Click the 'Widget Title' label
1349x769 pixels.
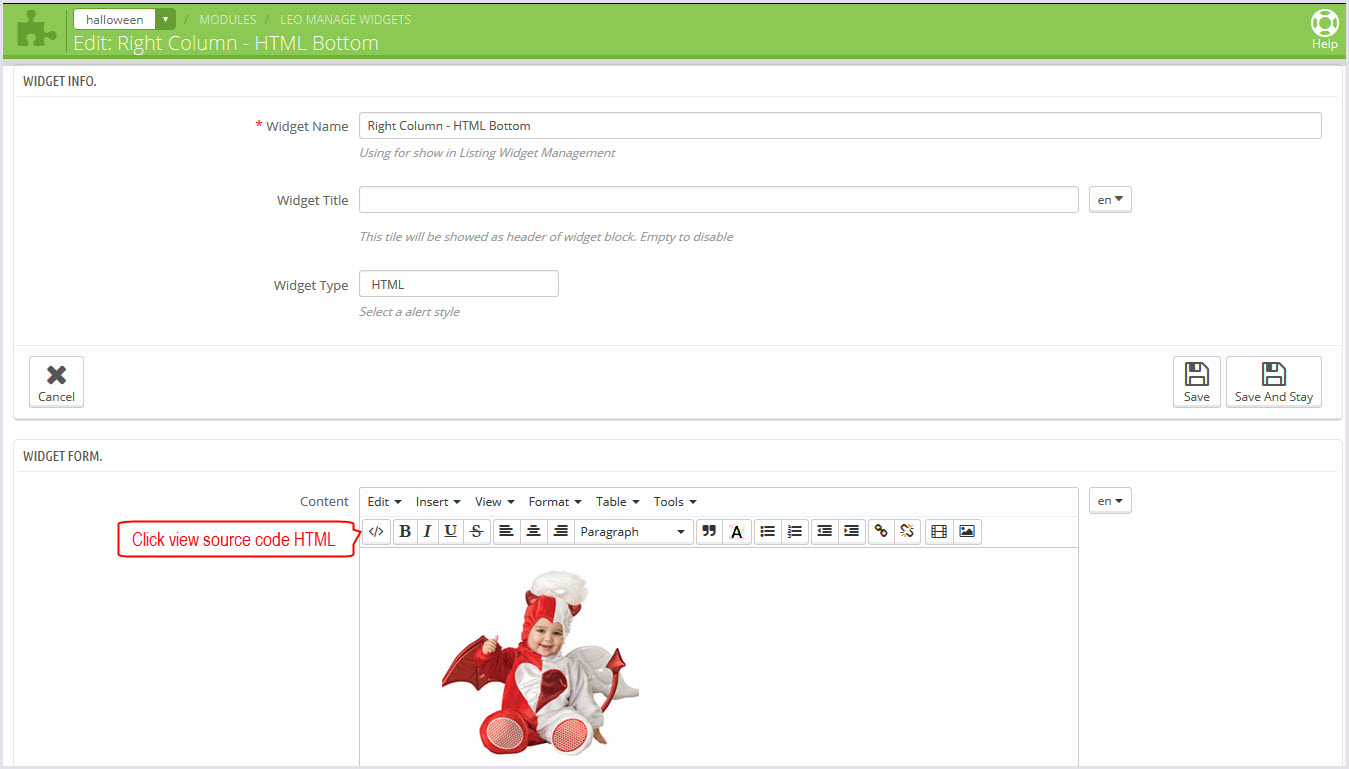click(x=313, y=200)
